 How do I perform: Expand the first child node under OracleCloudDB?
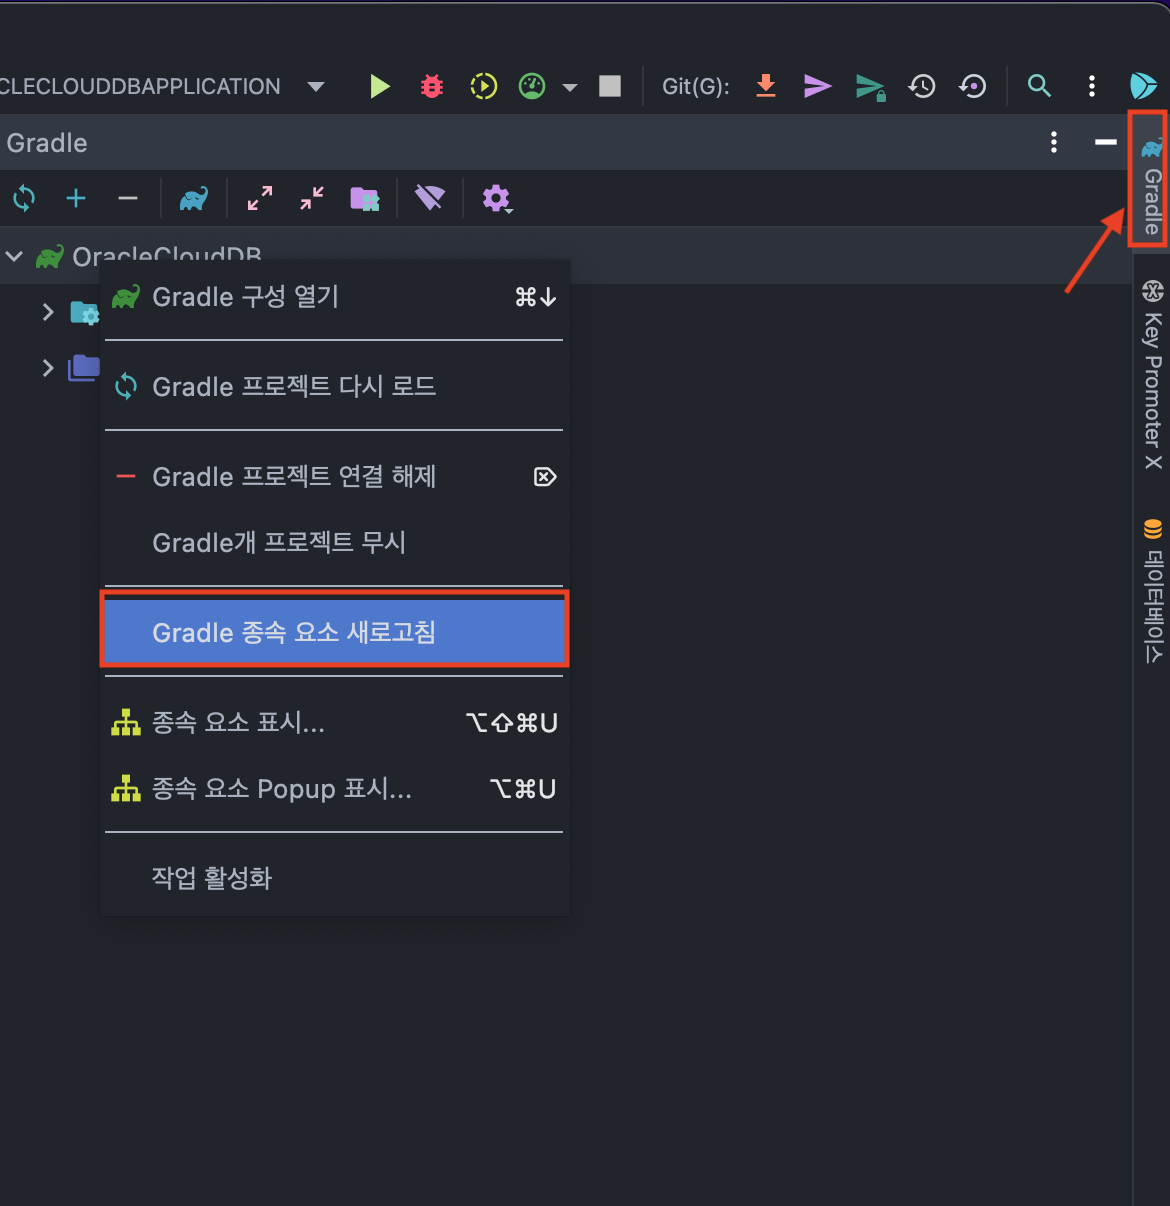click(x=48, y=312)
